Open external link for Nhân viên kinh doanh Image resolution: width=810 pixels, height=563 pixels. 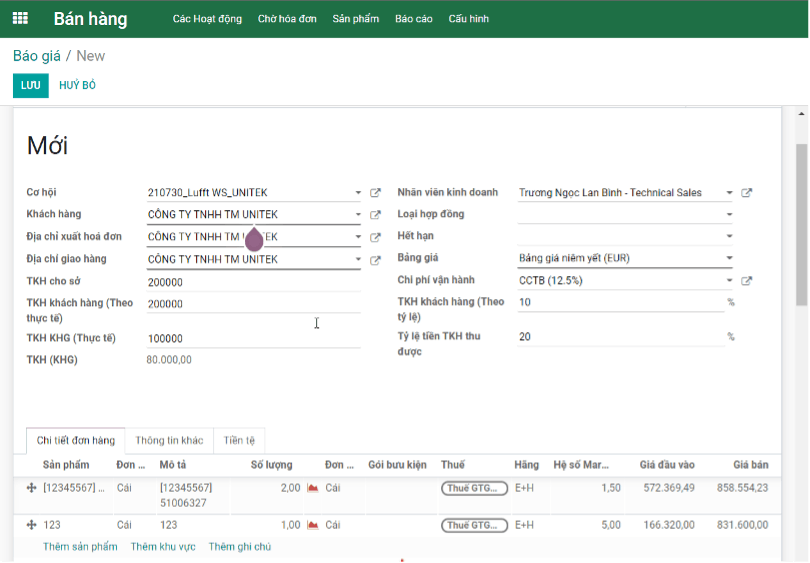pos(746,193)
